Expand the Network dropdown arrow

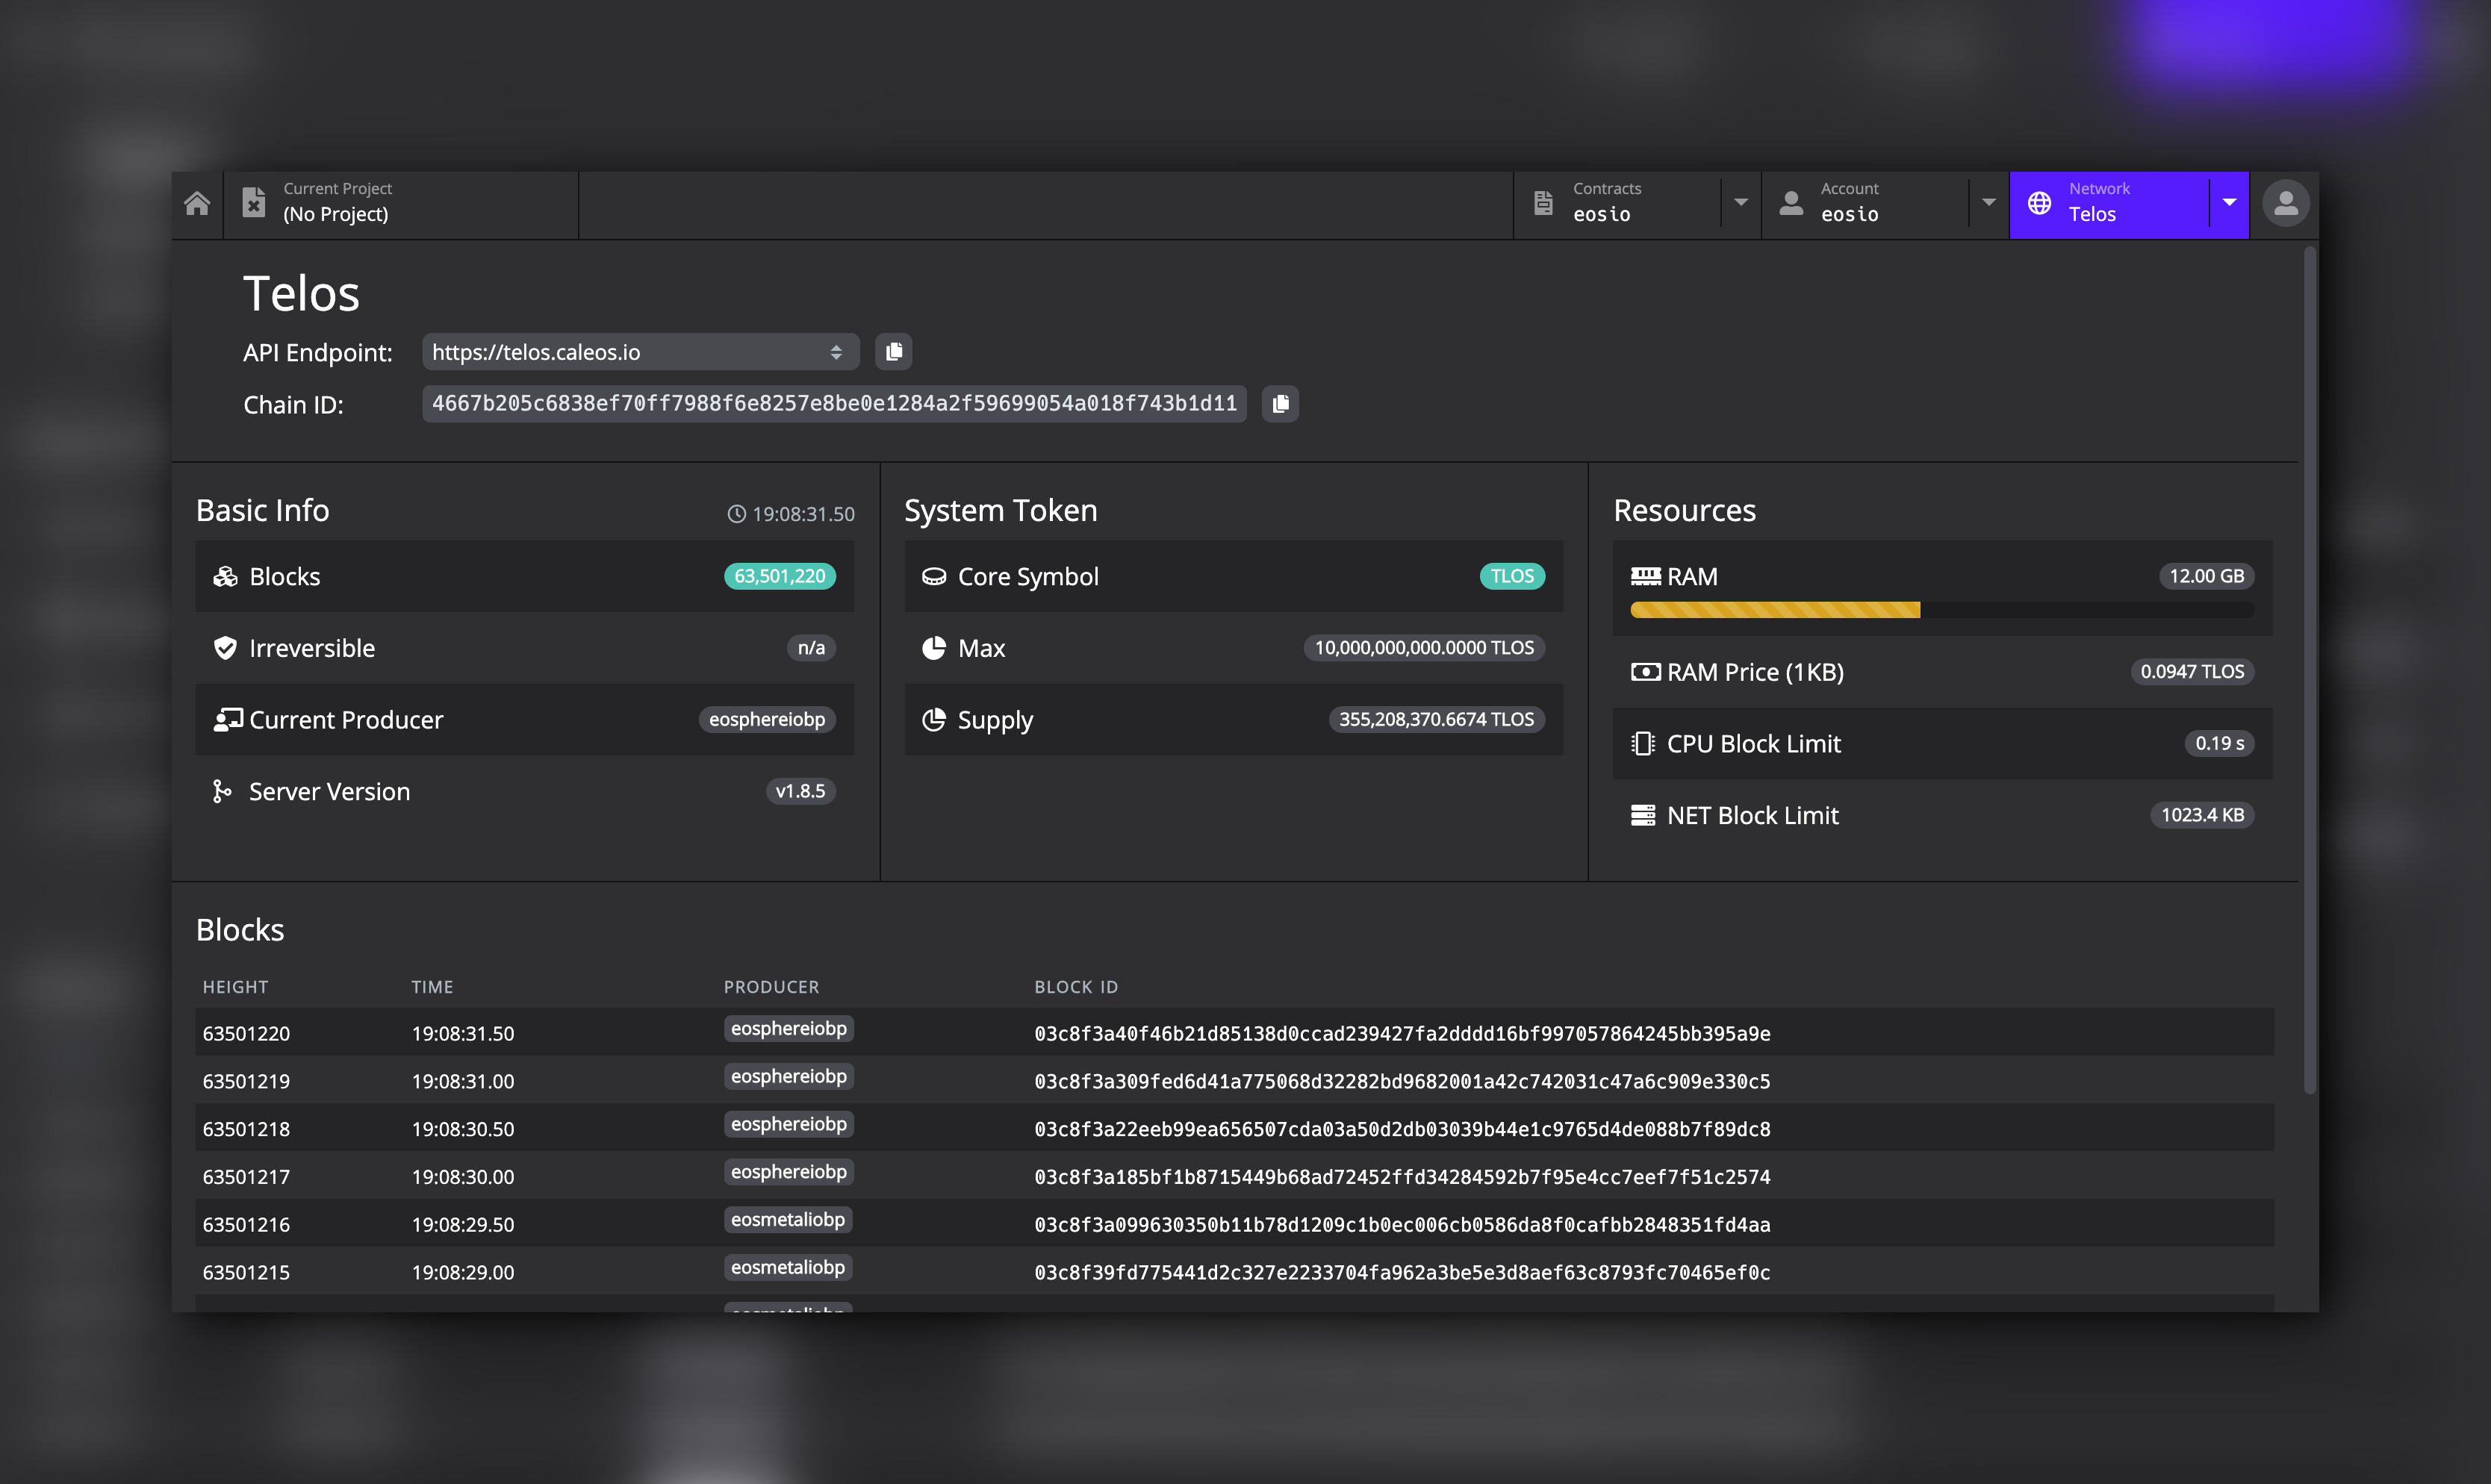click(2229, 203)
